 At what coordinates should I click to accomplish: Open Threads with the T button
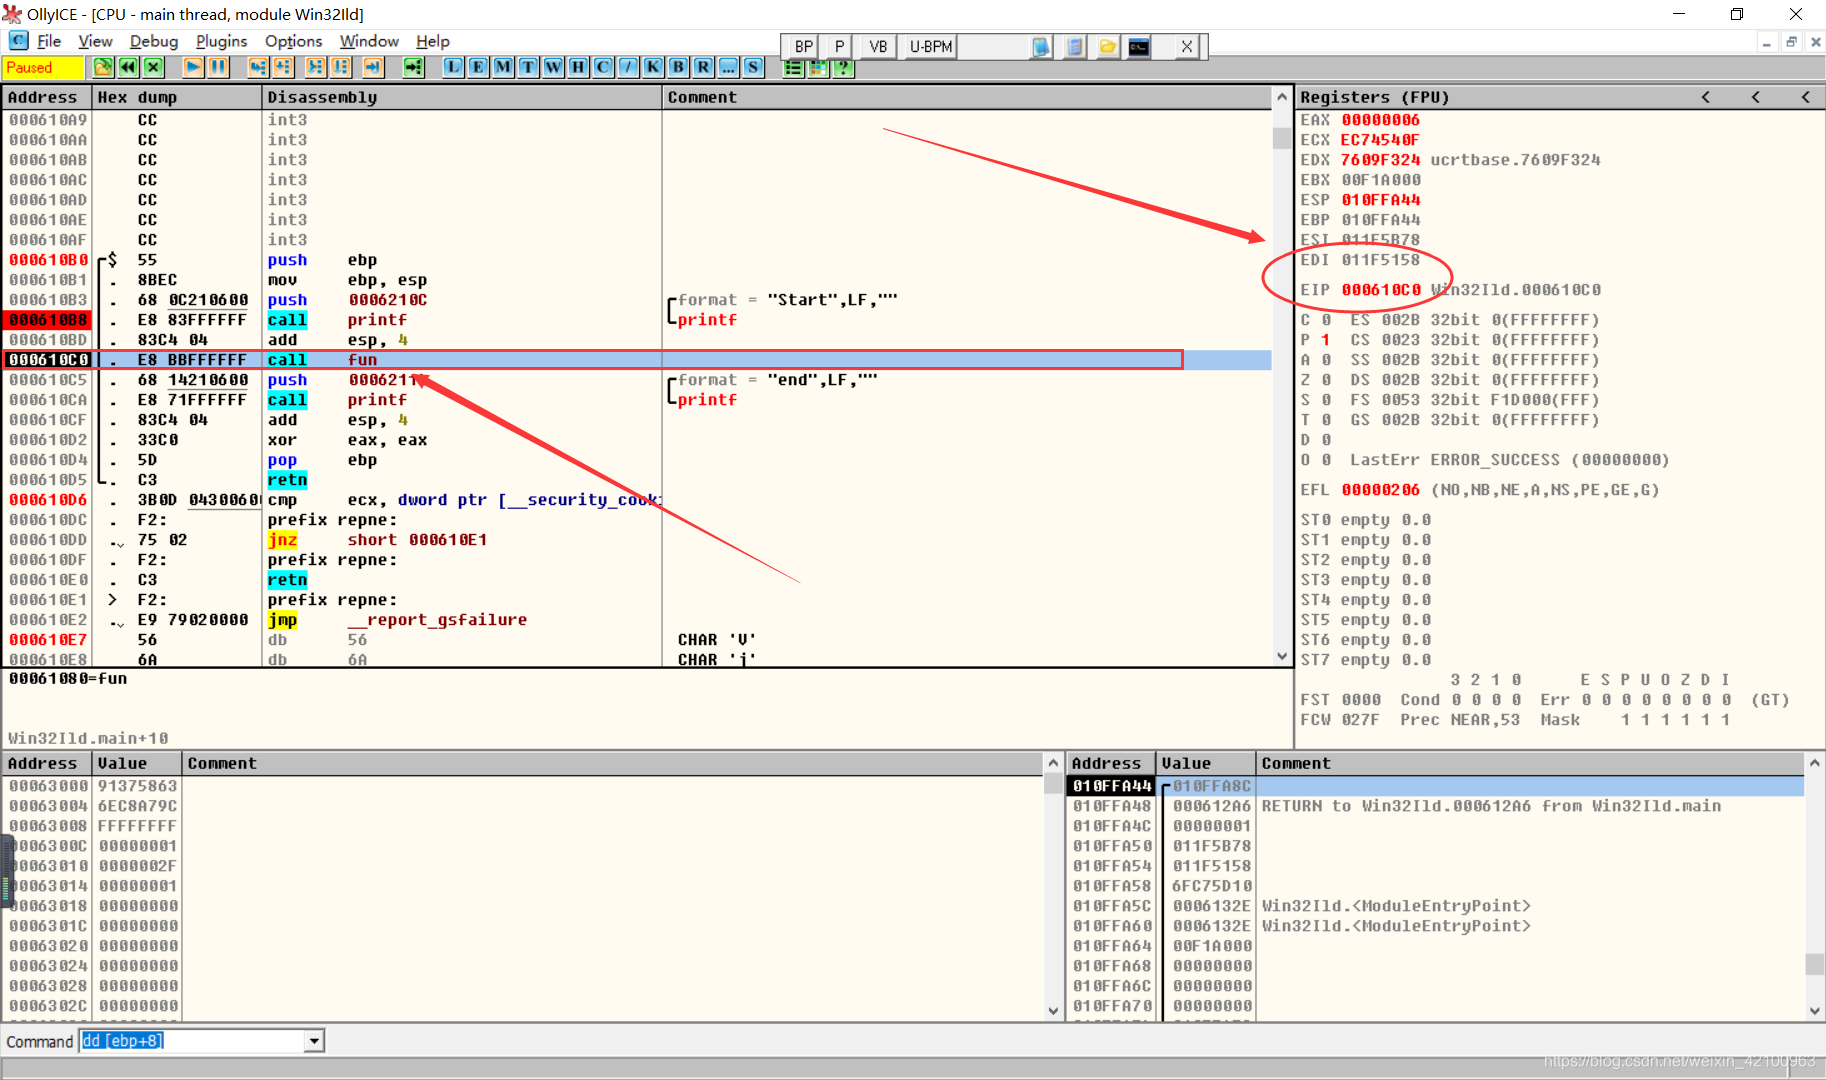(528, 67)
